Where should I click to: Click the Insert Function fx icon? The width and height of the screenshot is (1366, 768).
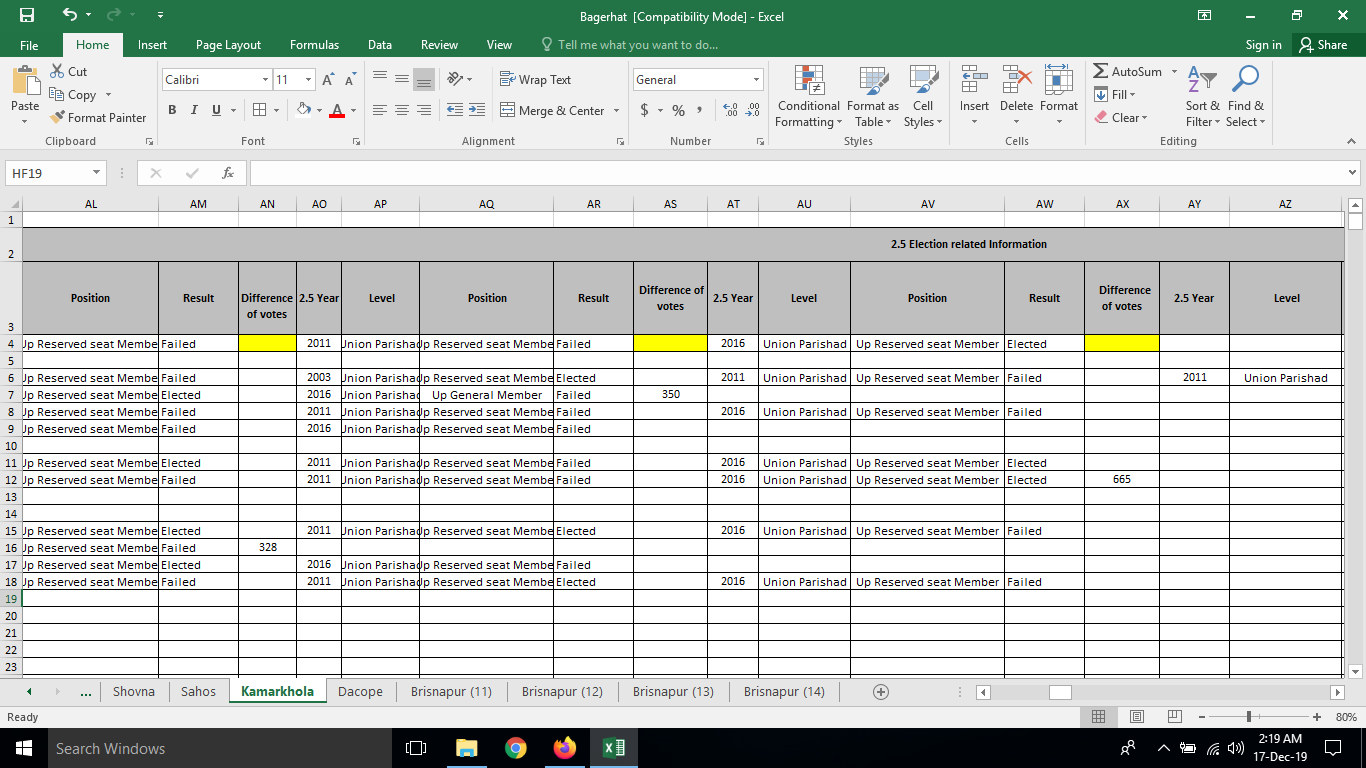(x=228, y=173)
